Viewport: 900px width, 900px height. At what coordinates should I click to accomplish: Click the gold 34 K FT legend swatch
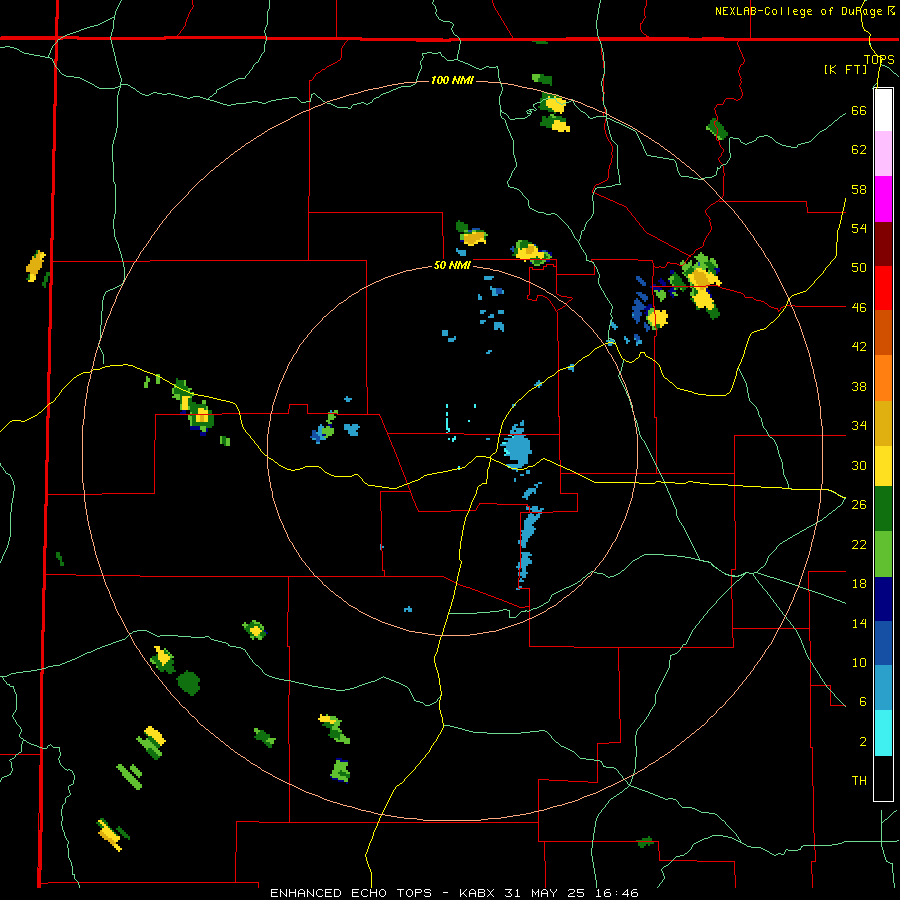point(883,423)
